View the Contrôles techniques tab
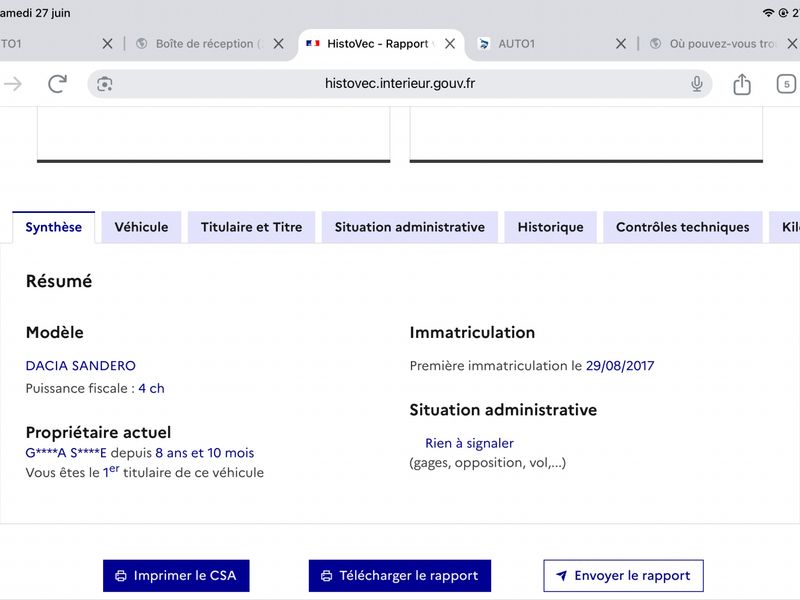Image resolution: width=800 pixels, height=600 pixels. [x=683, y=227]
